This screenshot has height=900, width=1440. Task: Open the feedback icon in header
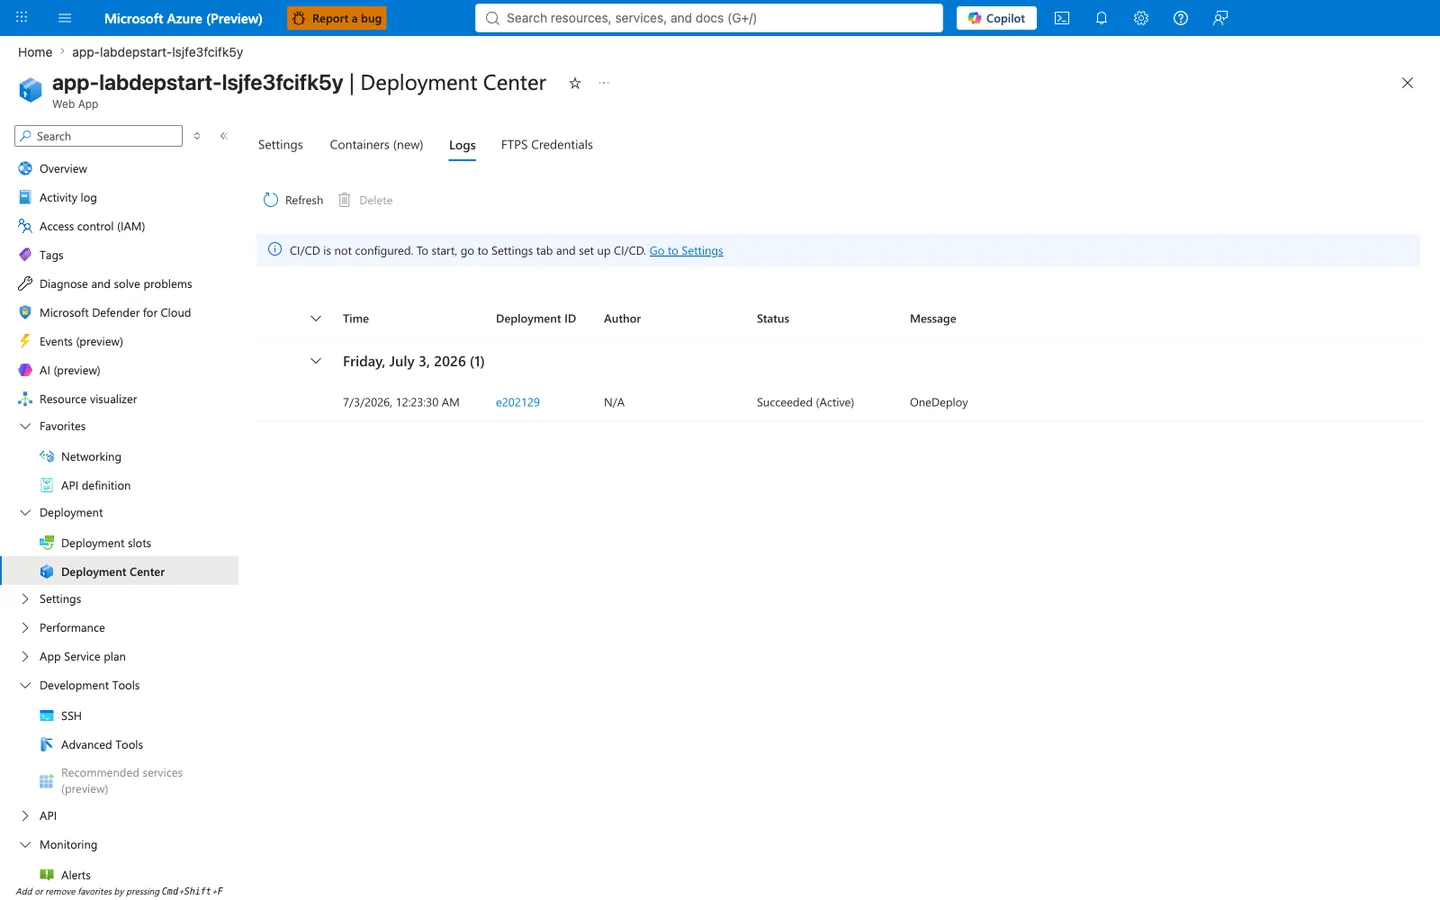(1220, 18)
